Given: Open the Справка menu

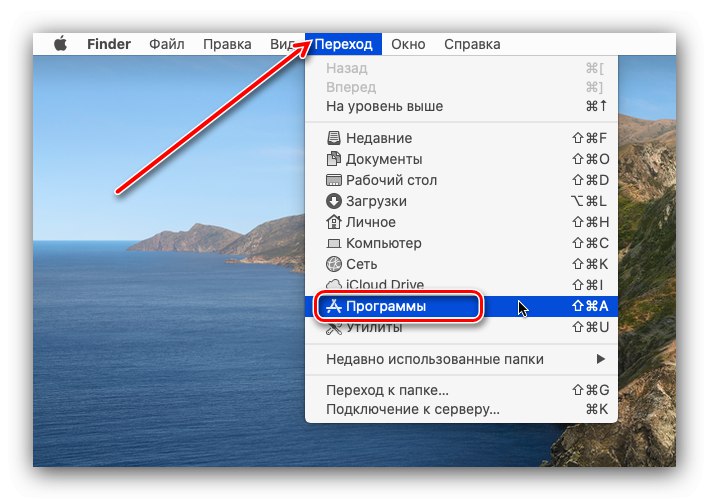Looking at the screenshot, I should tap(472, 44).
